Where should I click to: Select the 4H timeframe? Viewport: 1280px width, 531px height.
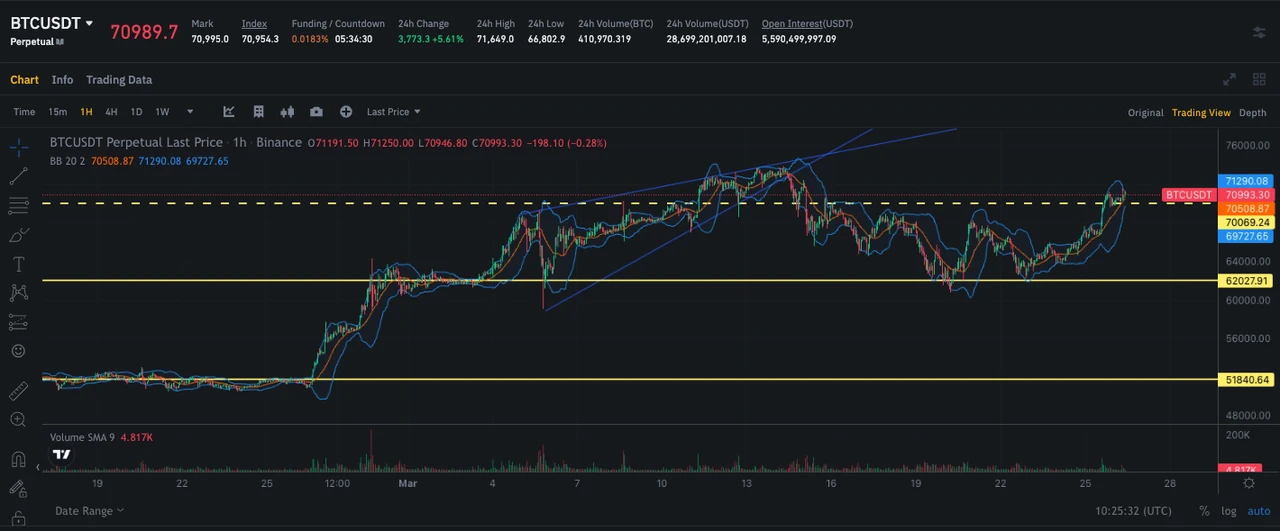[112, 112]
